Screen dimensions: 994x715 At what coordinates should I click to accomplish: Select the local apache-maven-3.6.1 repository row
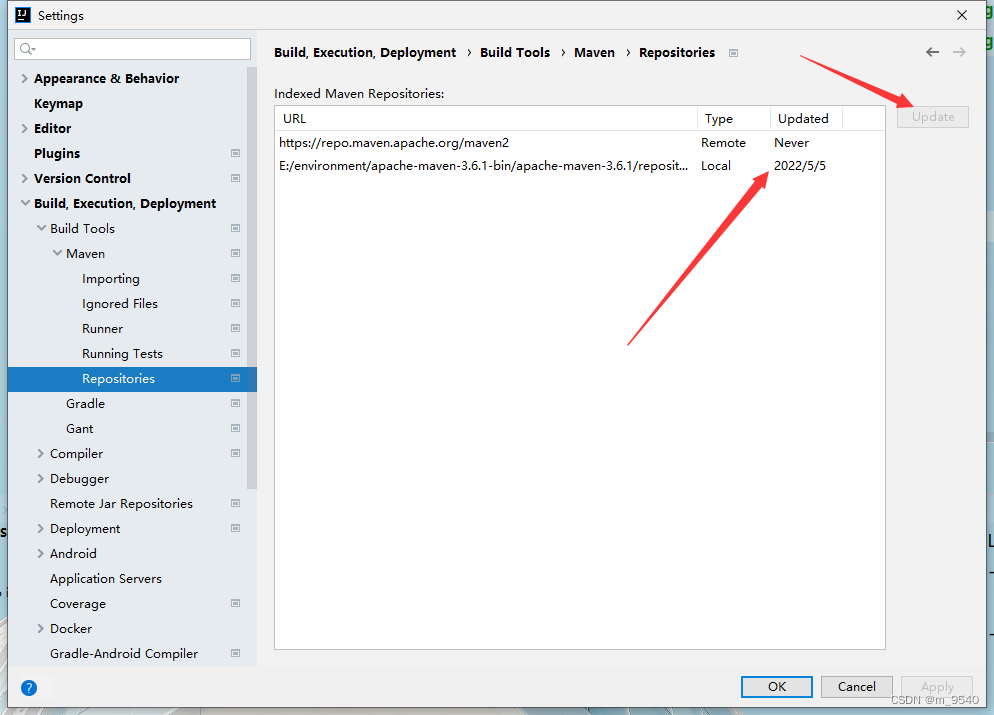click(579, 165)
